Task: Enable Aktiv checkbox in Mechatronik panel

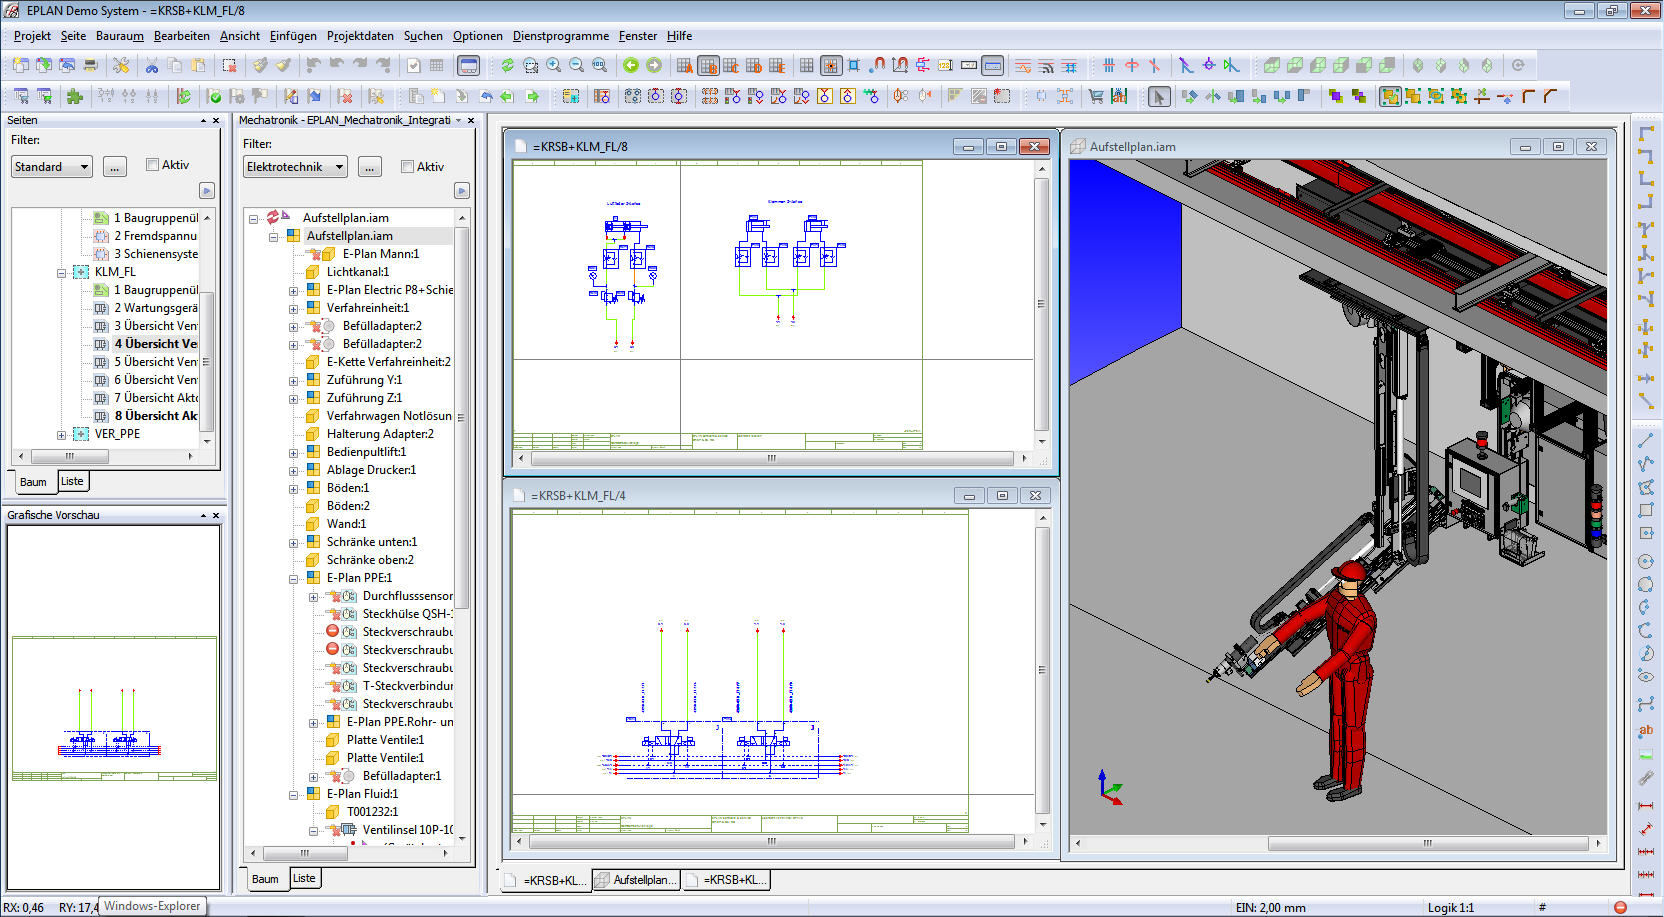Action: click(407, 167)
